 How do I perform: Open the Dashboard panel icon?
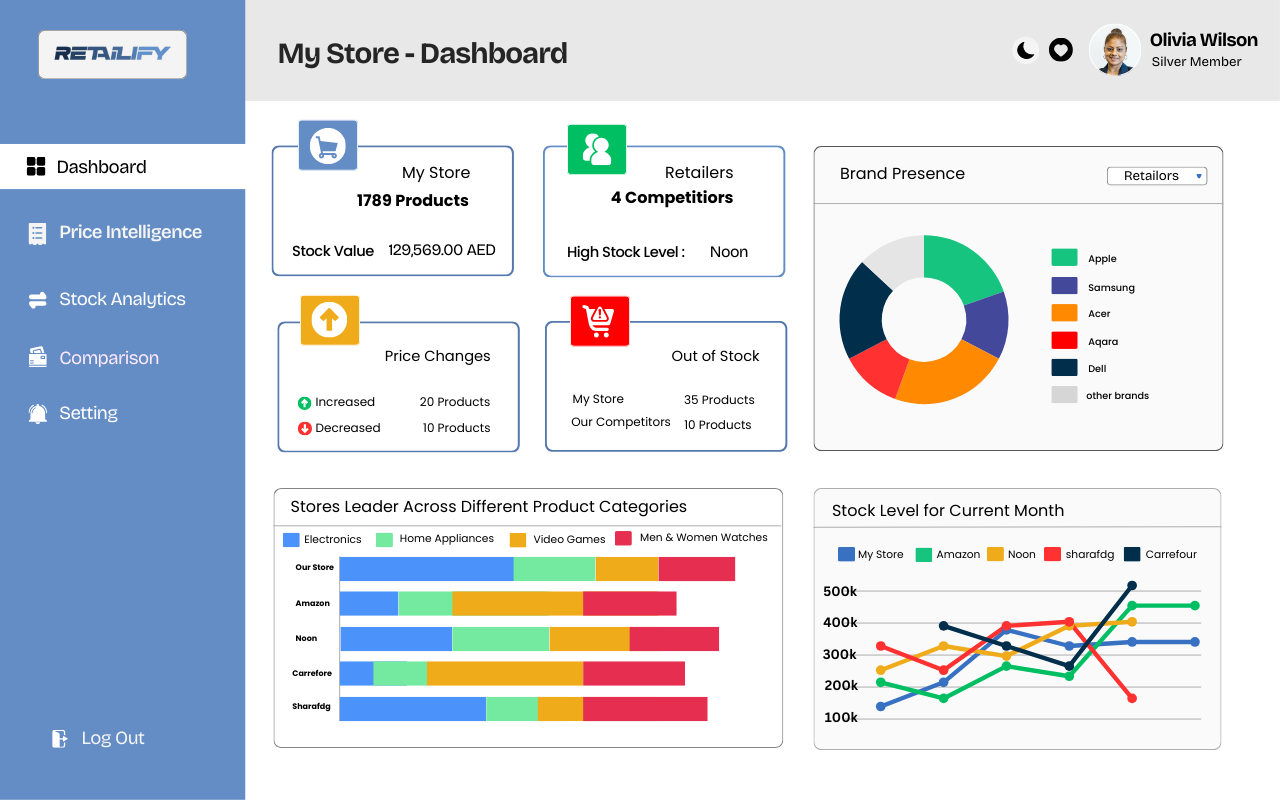click(x=37, y=166)
